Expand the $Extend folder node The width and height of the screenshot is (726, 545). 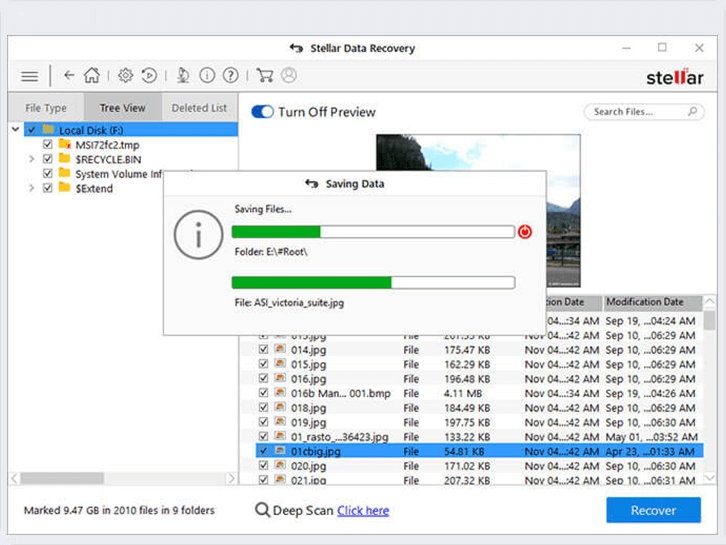click(31, 188)
